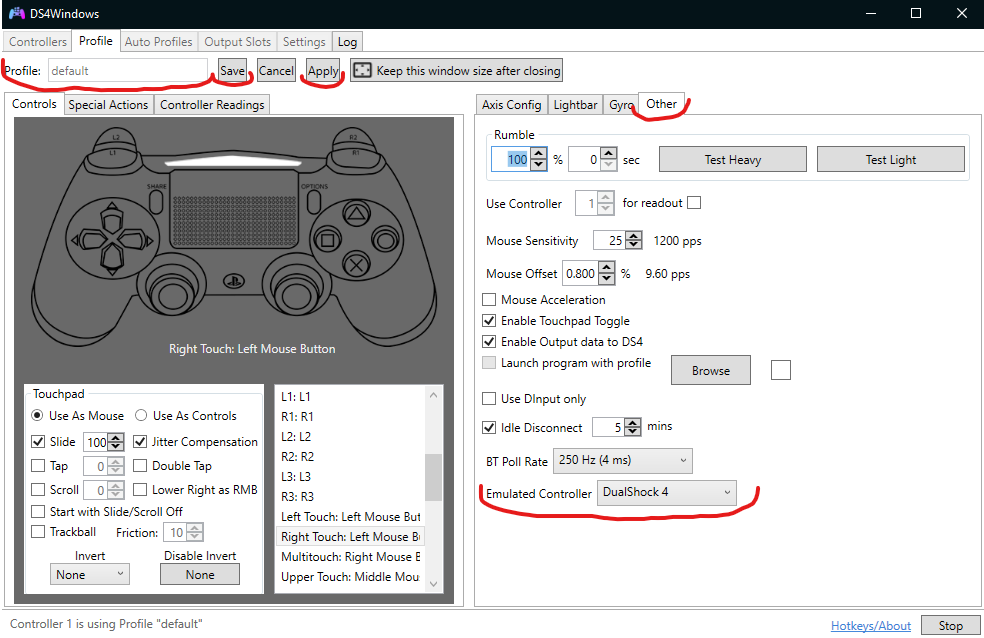Open the Emulated Controller dropdown
Viewport: 984px width, 638px height.
(x=666, y=492)
